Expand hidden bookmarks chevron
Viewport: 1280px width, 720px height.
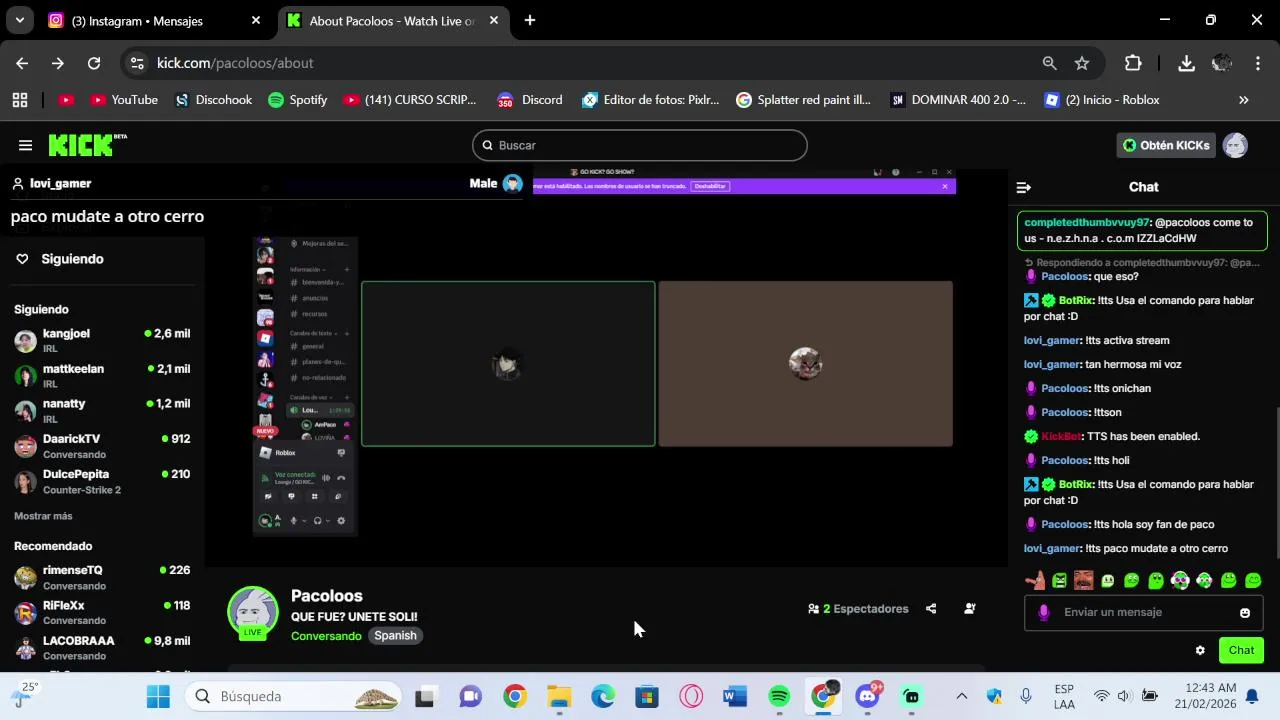coord(1244,100)
